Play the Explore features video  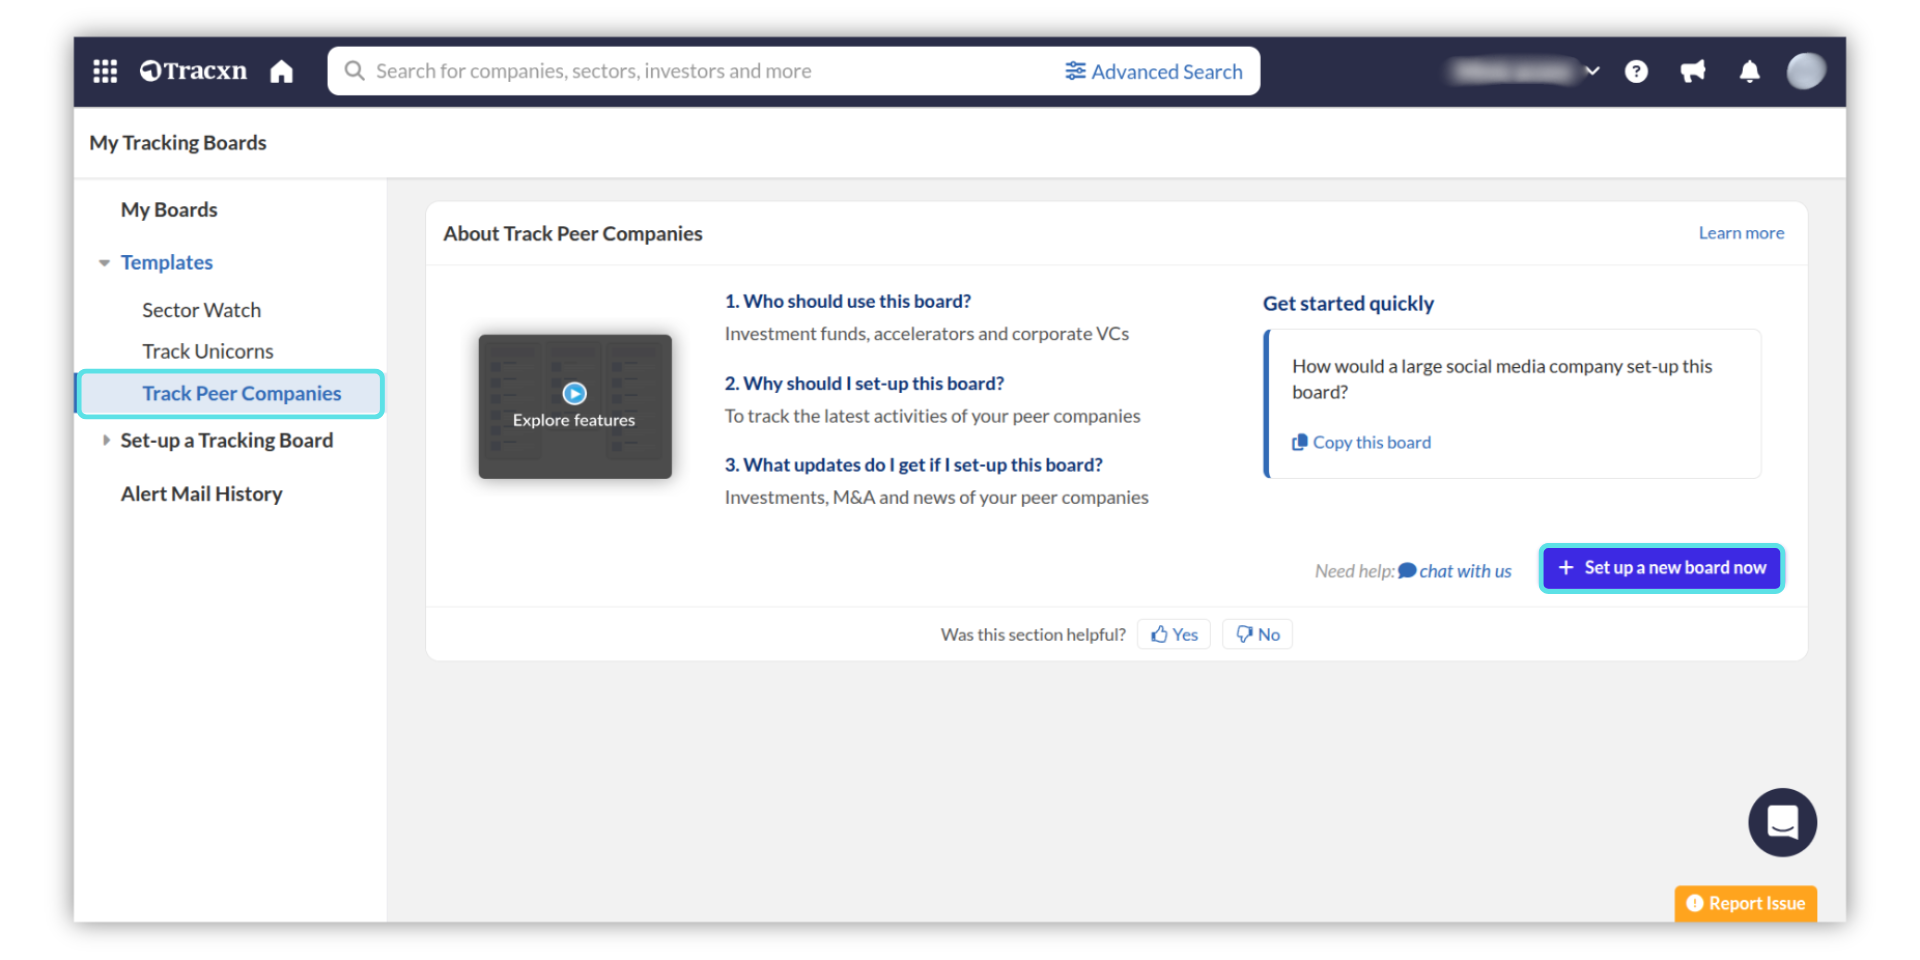(575, 394)
